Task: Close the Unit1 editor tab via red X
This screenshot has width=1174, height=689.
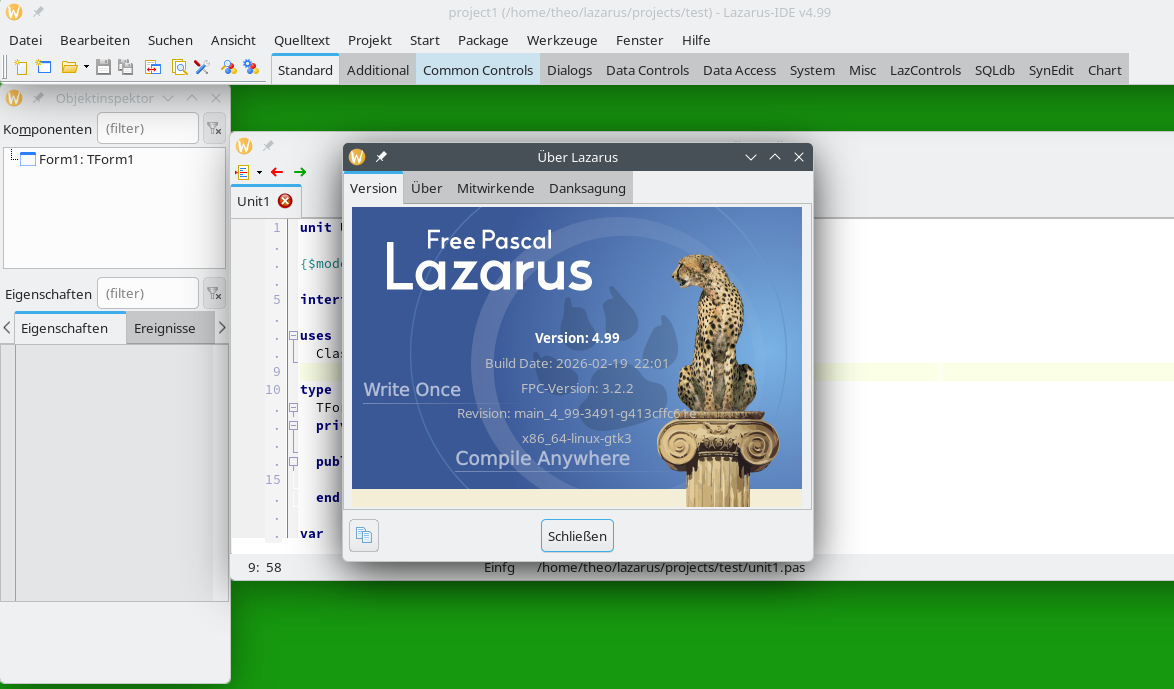Action: tap(285, 201)
